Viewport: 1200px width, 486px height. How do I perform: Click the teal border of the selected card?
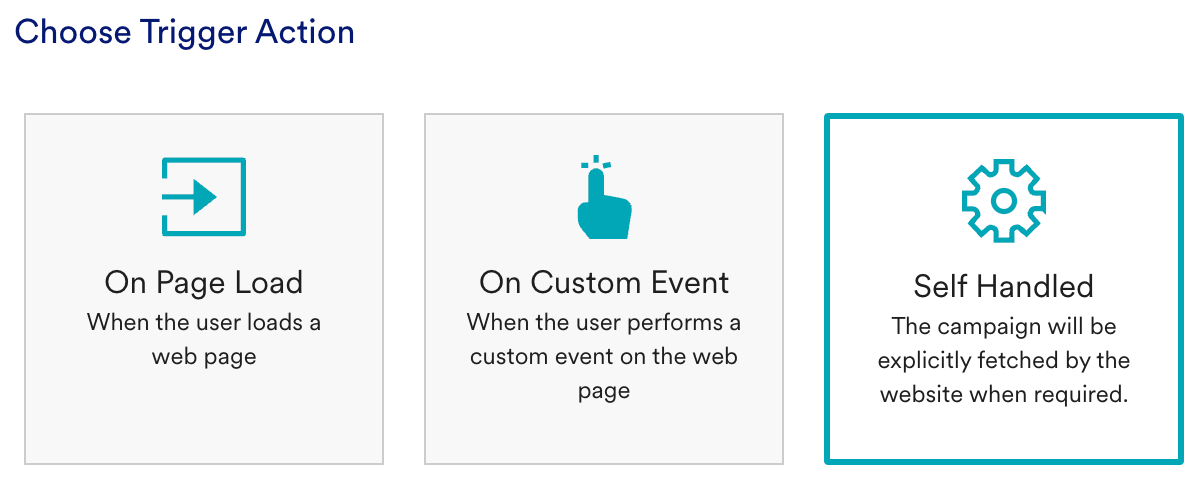coord(1004,116)
